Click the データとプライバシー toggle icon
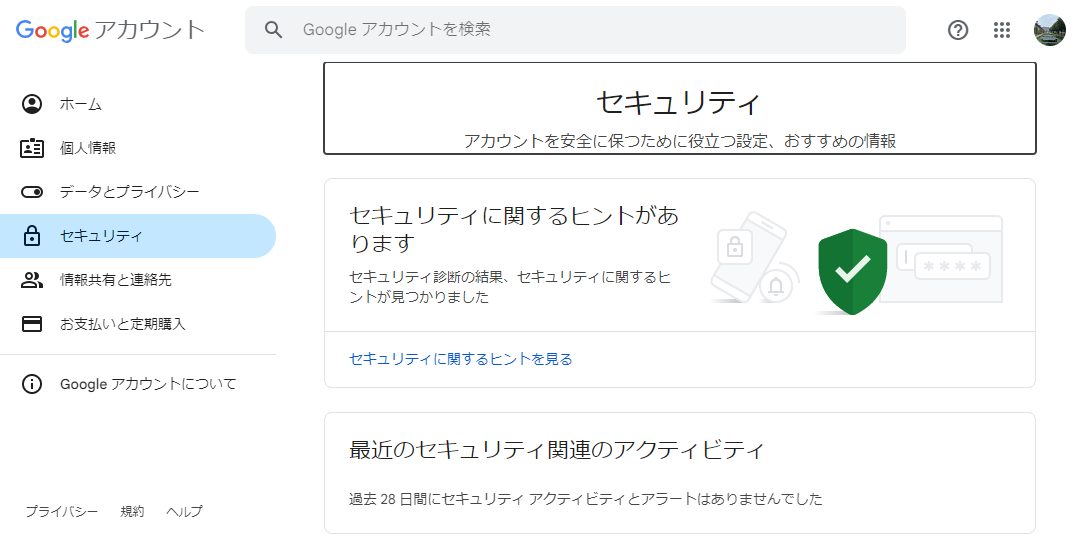1077x547 pixels. [x=32, y=192]
